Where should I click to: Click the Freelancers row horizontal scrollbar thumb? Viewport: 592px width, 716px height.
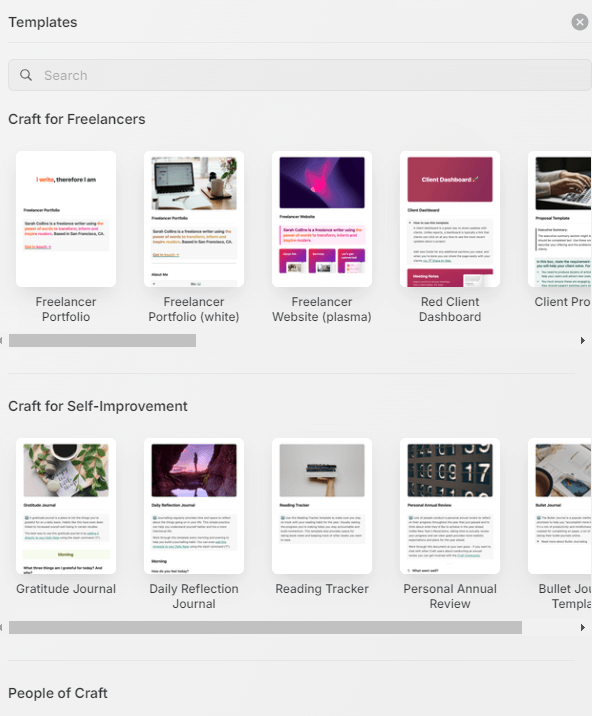(x=102, y=341)
